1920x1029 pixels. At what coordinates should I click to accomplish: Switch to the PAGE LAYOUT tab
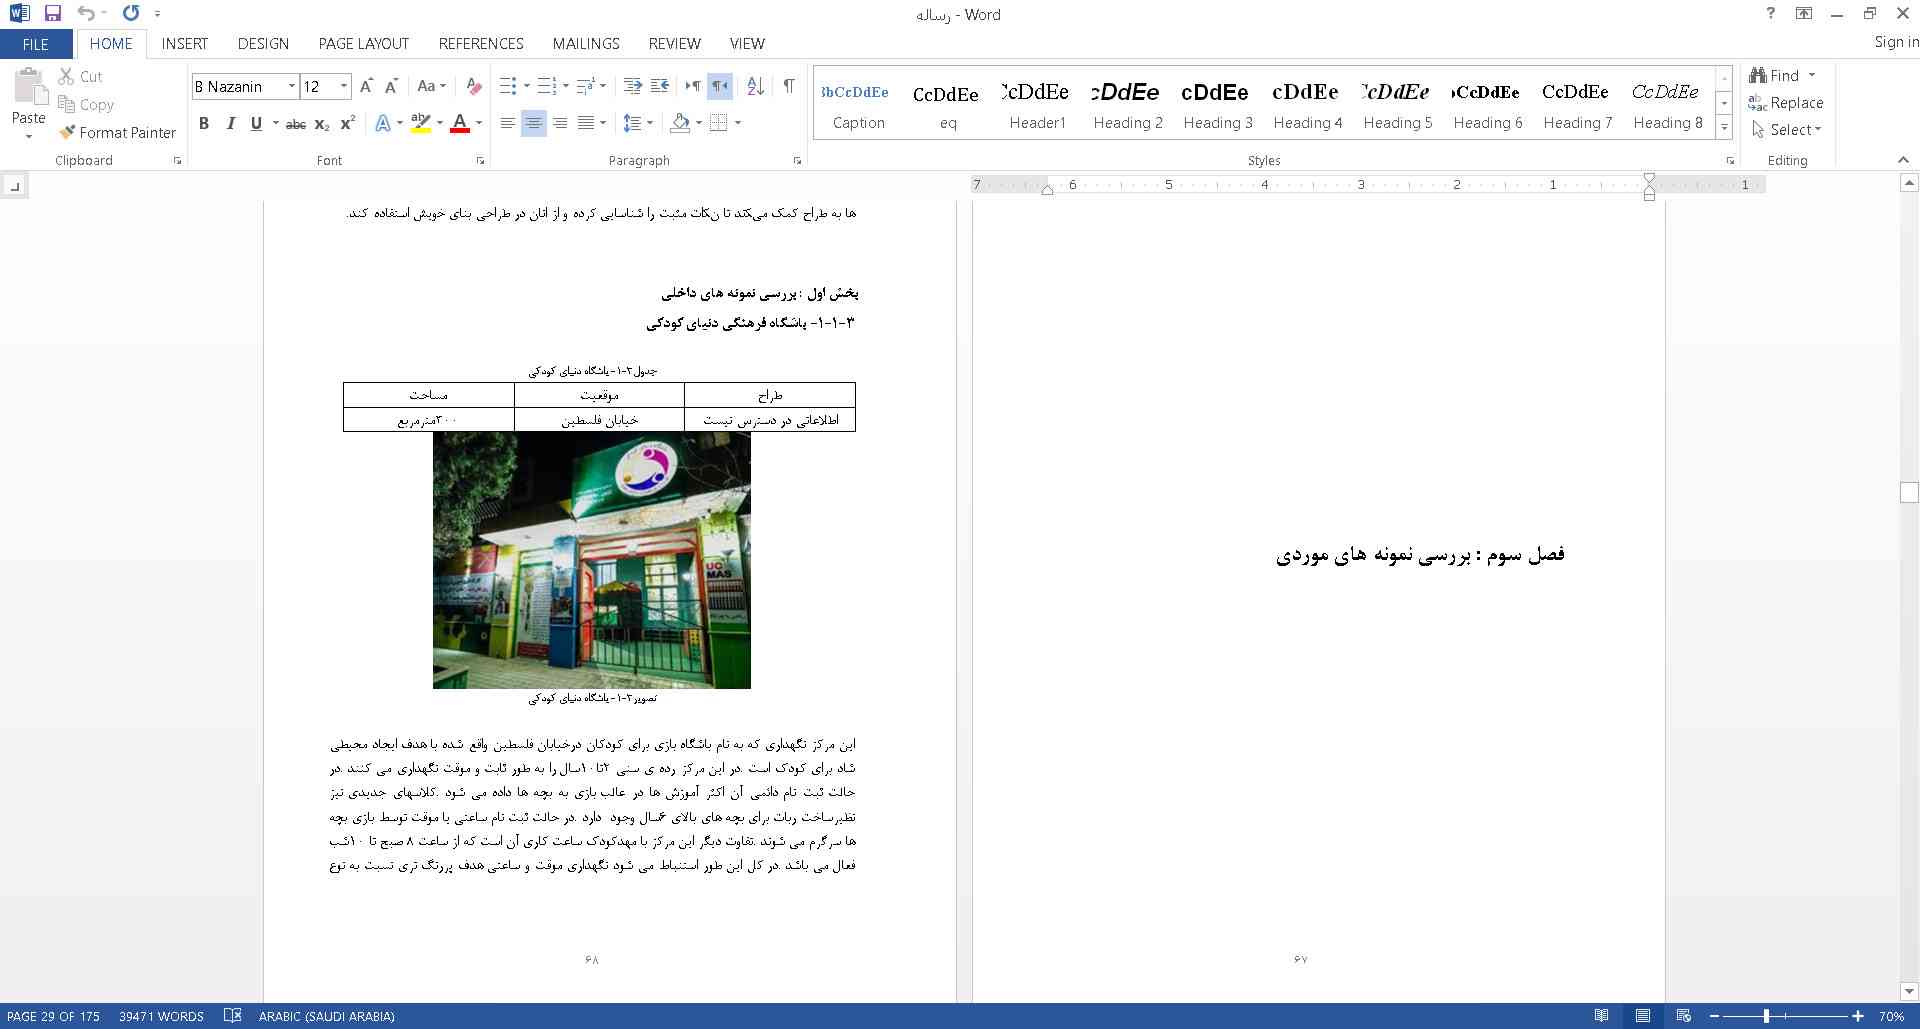pos(364,44)
